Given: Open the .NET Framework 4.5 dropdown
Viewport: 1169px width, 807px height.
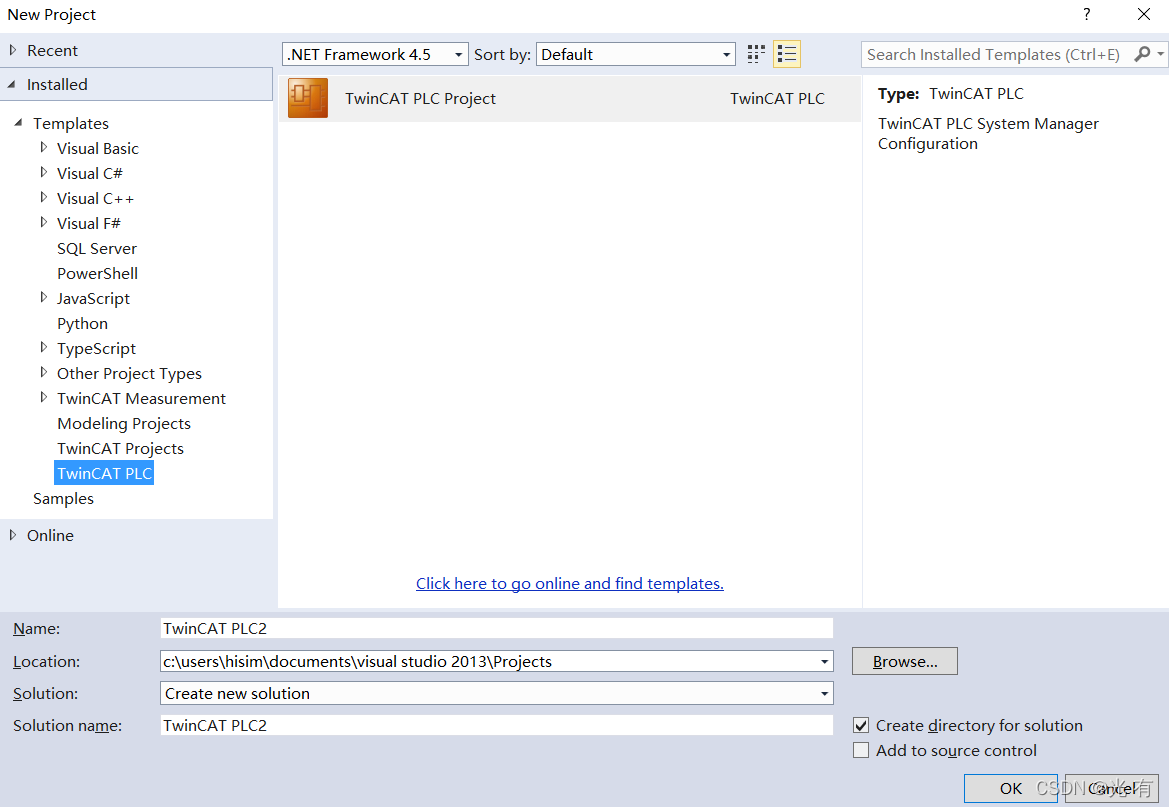Looking at the screenshot, I should point(375,54).
